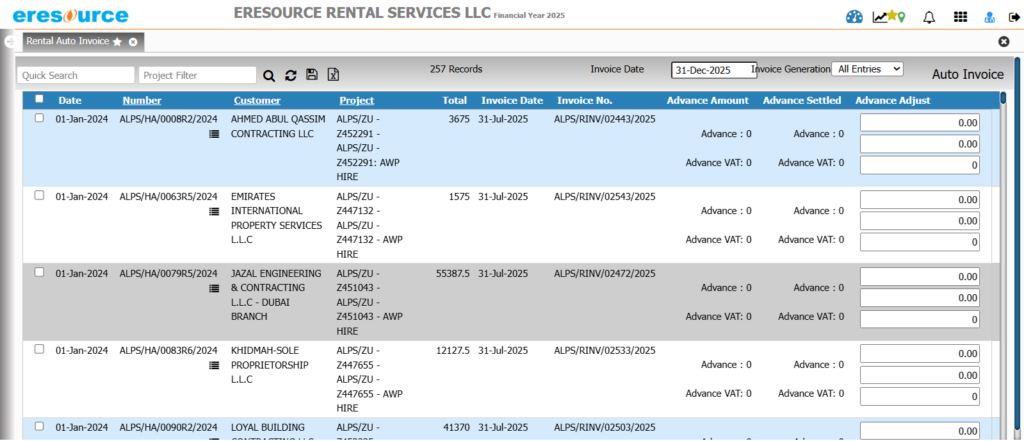Check the Ahmed Abul Qassim Contracting row
The height and width of the screenshot is (441, 1024).
point(39,118)
